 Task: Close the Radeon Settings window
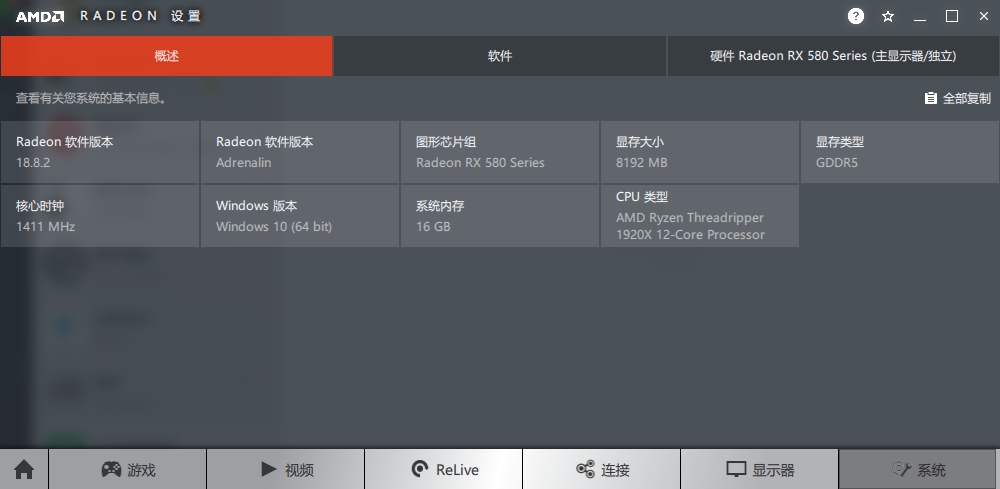pos(983,17)
